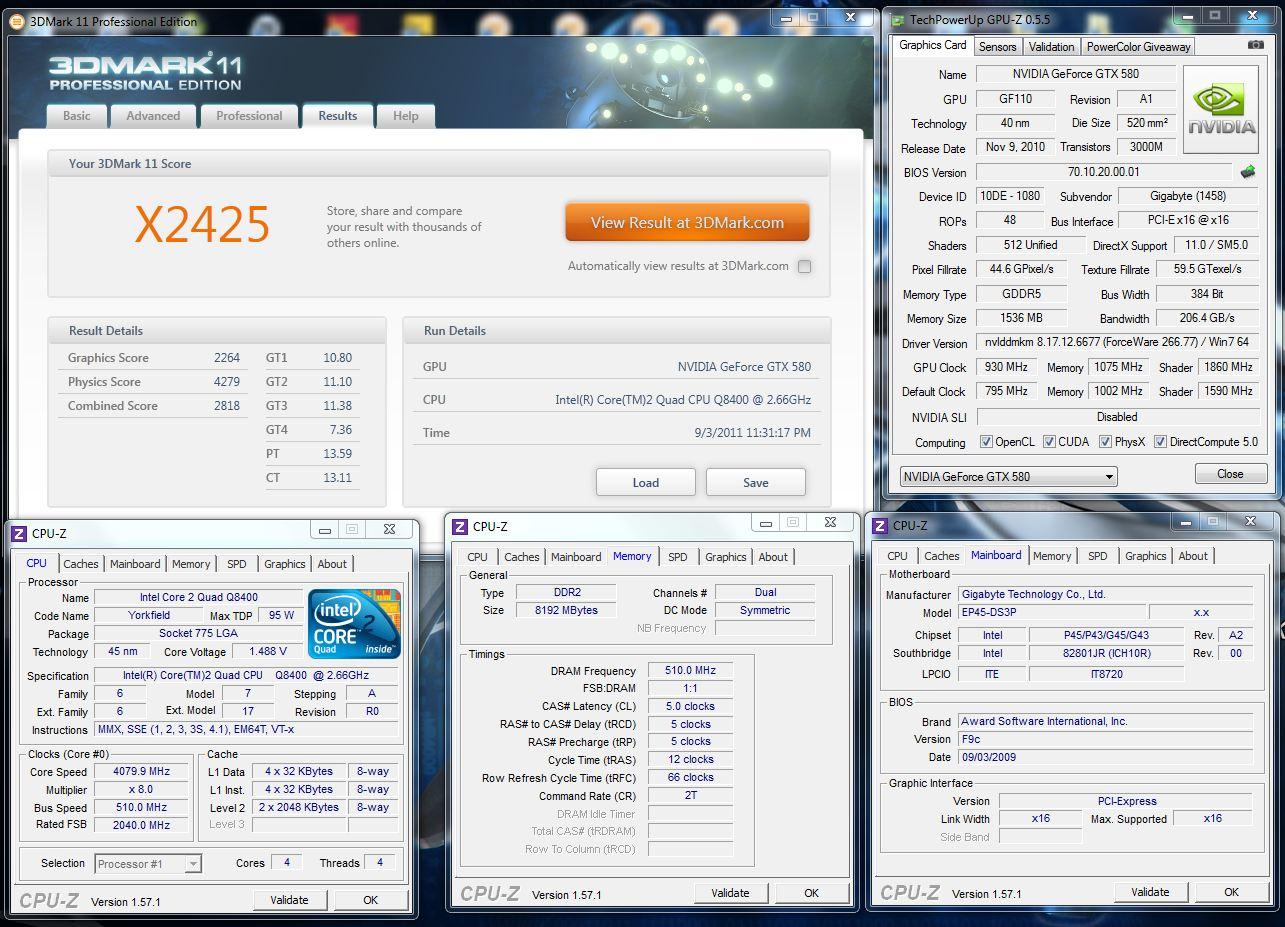Screen dimensions: 1285x927
Task: Toggle the PhysX checkbox in GPU-Z
Action: click(1105, 442)
